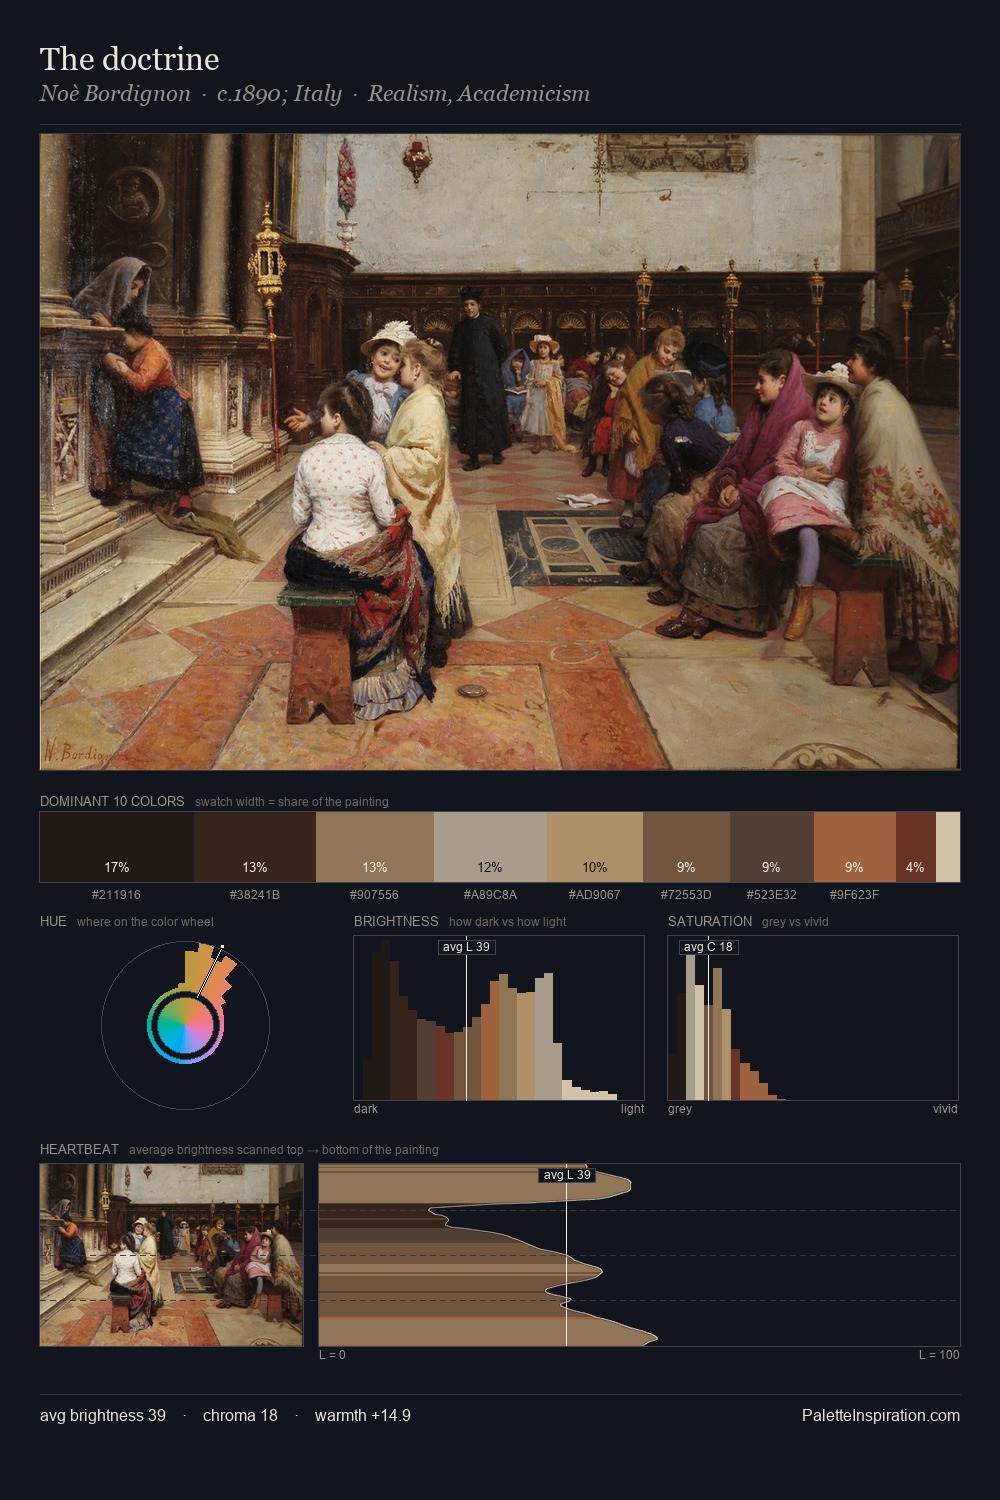Click 'avg brightness 39' in the footer

tap(103, 1416)
